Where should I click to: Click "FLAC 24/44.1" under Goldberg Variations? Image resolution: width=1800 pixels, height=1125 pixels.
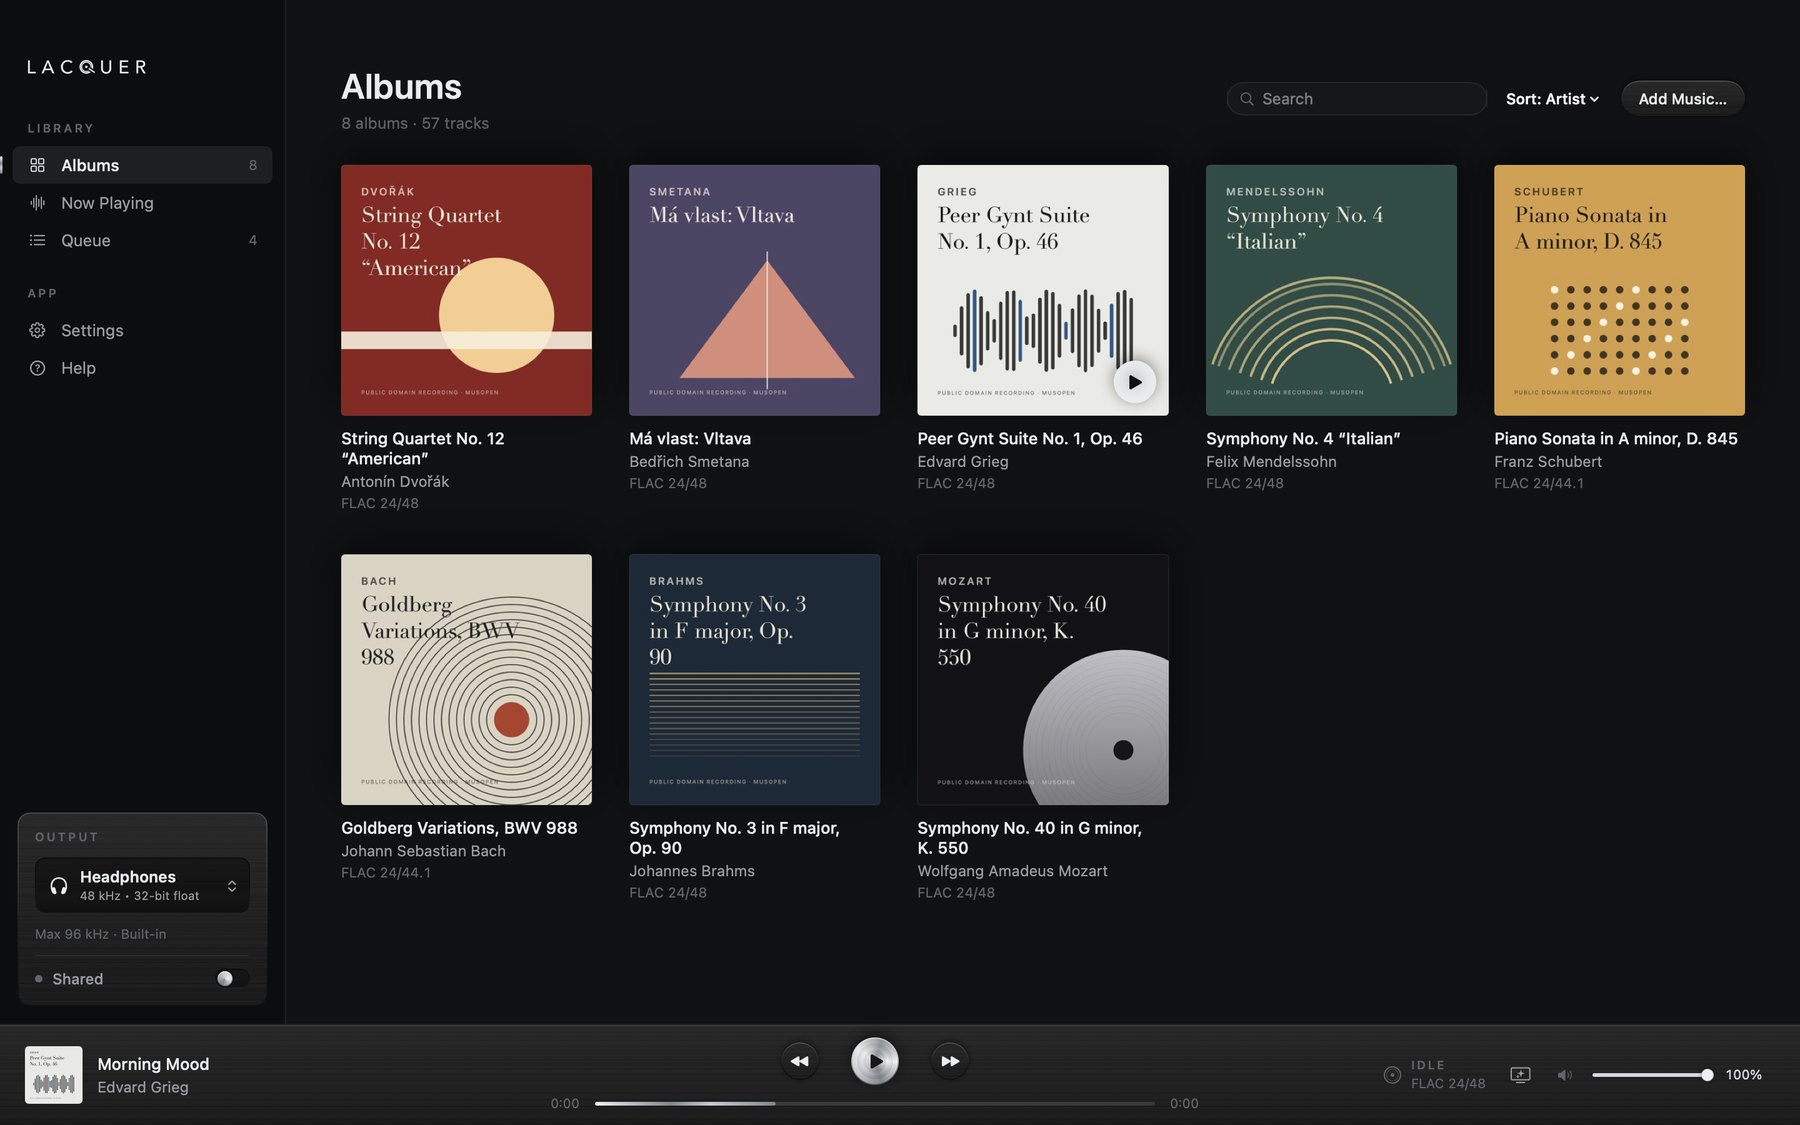point(386,873)
